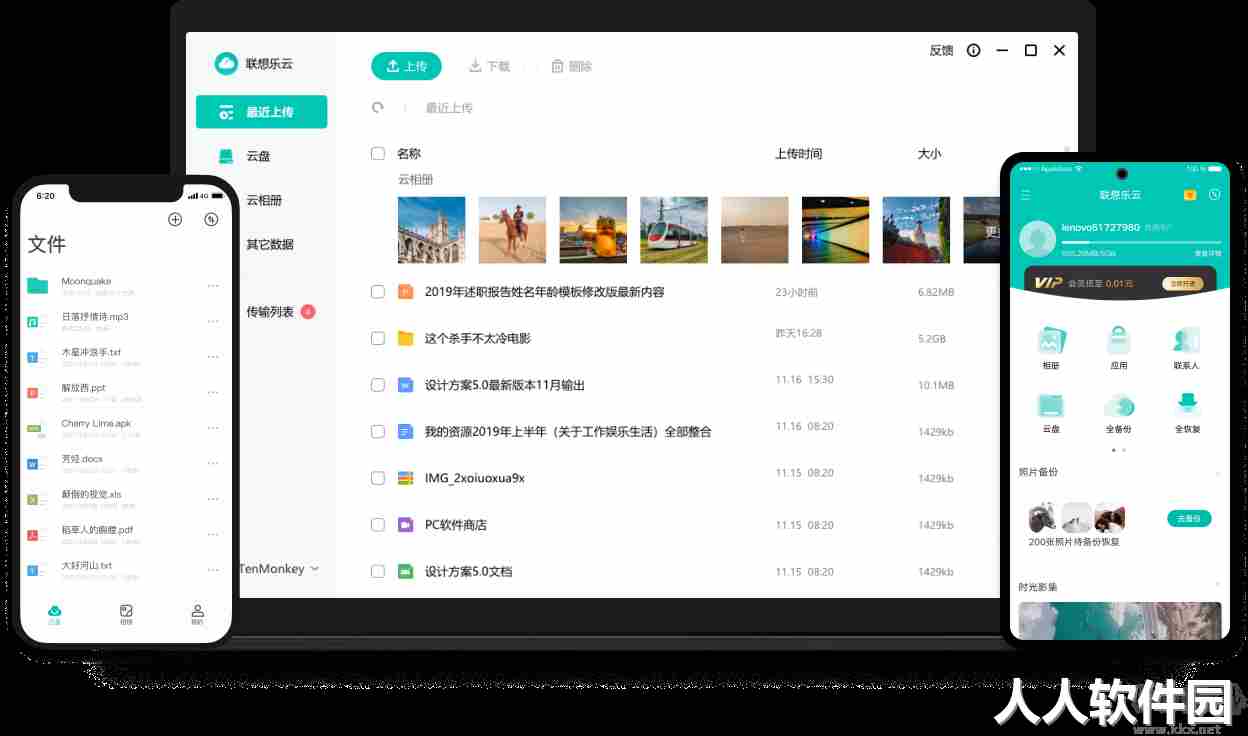Open more options for 芳烃.docx
1248x736 pixels.
click(213, 463)
